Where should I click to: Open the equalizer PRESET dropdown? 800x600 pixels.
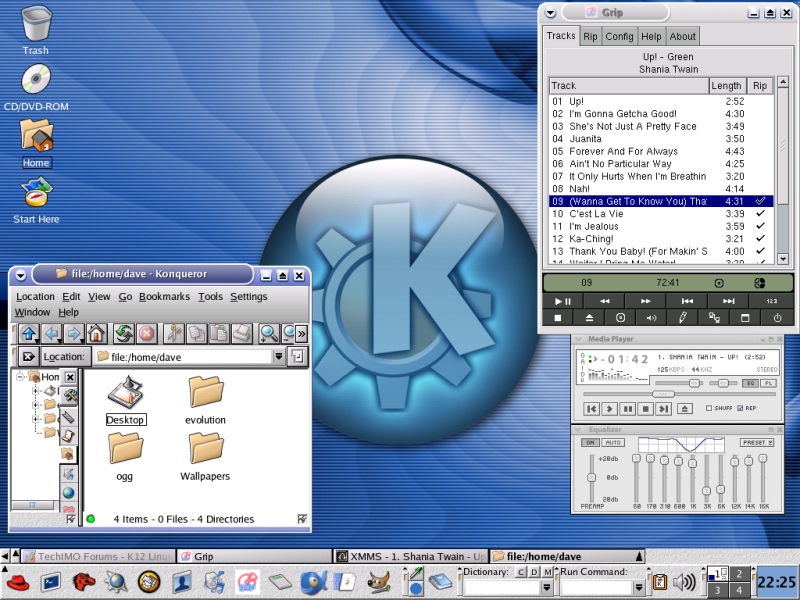click(x=757, y=442)
